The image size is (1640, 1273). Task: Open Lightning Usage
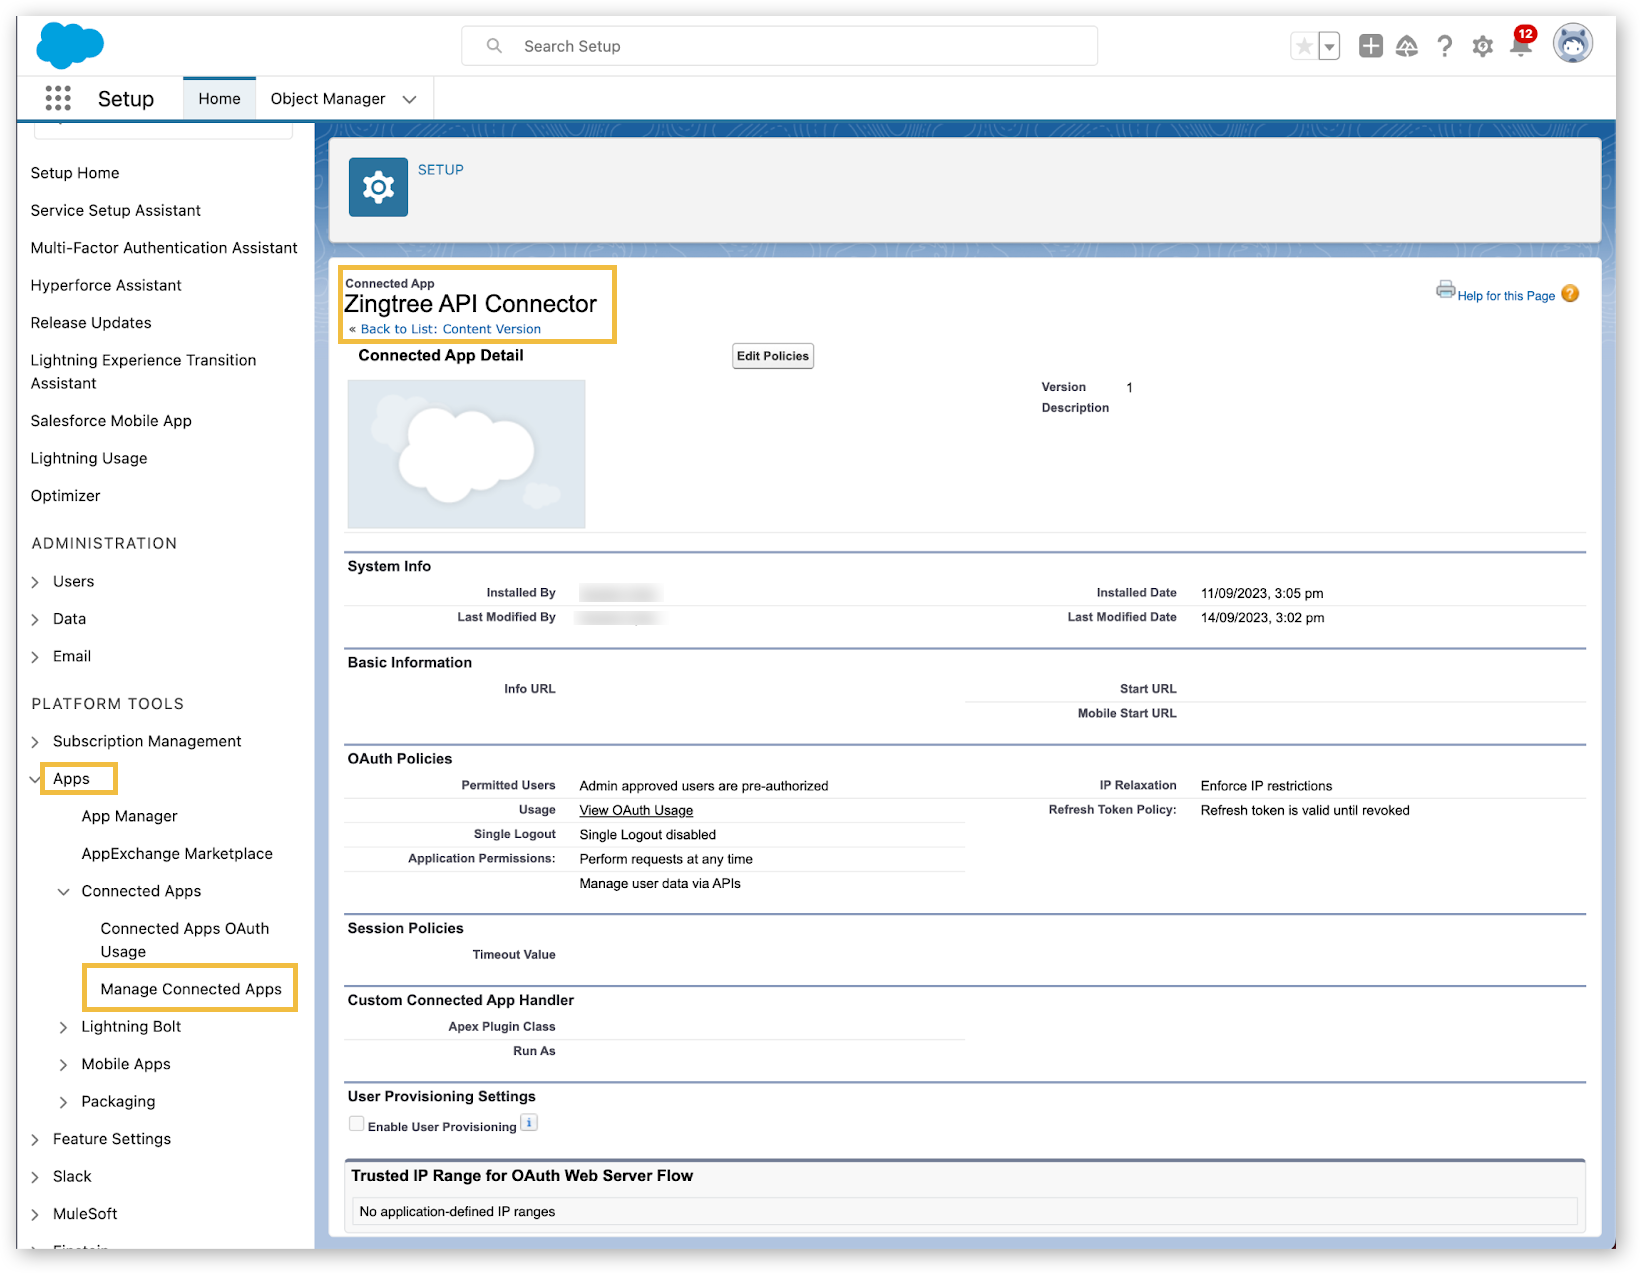(x=89, y=458)
